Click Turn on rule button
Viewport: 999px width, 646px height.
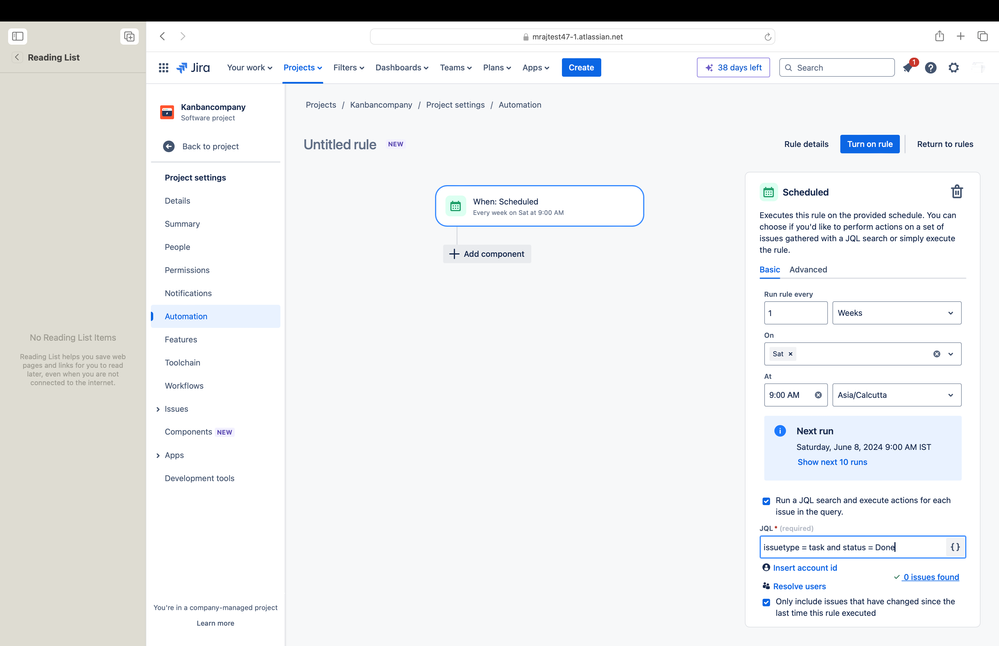tap(870, 145)
